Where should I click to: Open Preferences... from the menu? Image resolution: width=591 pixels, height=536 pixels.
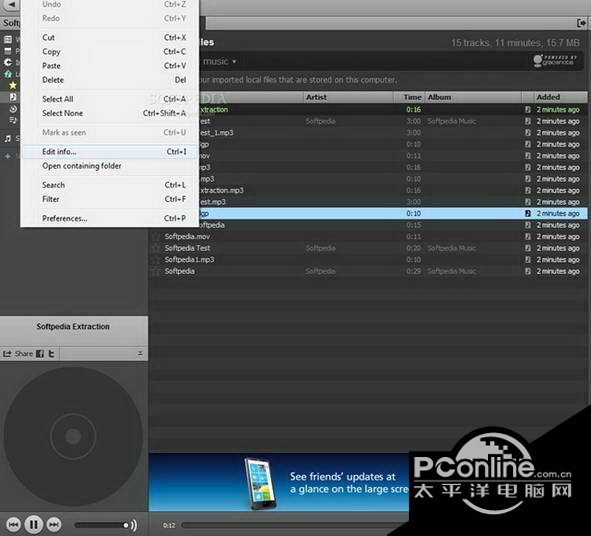tap(110, 218)
